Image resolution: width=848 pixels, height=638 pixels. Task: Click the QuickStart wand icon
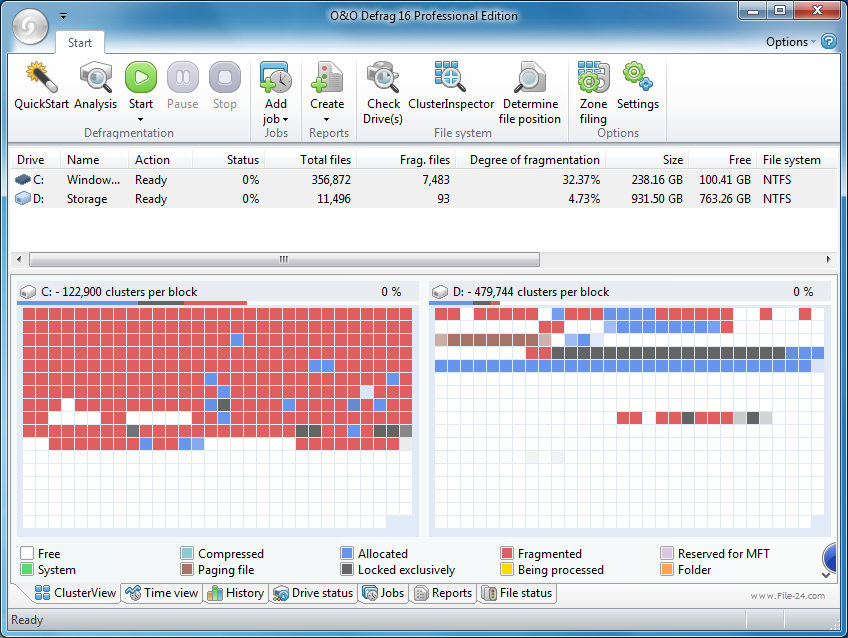(41, 77)
